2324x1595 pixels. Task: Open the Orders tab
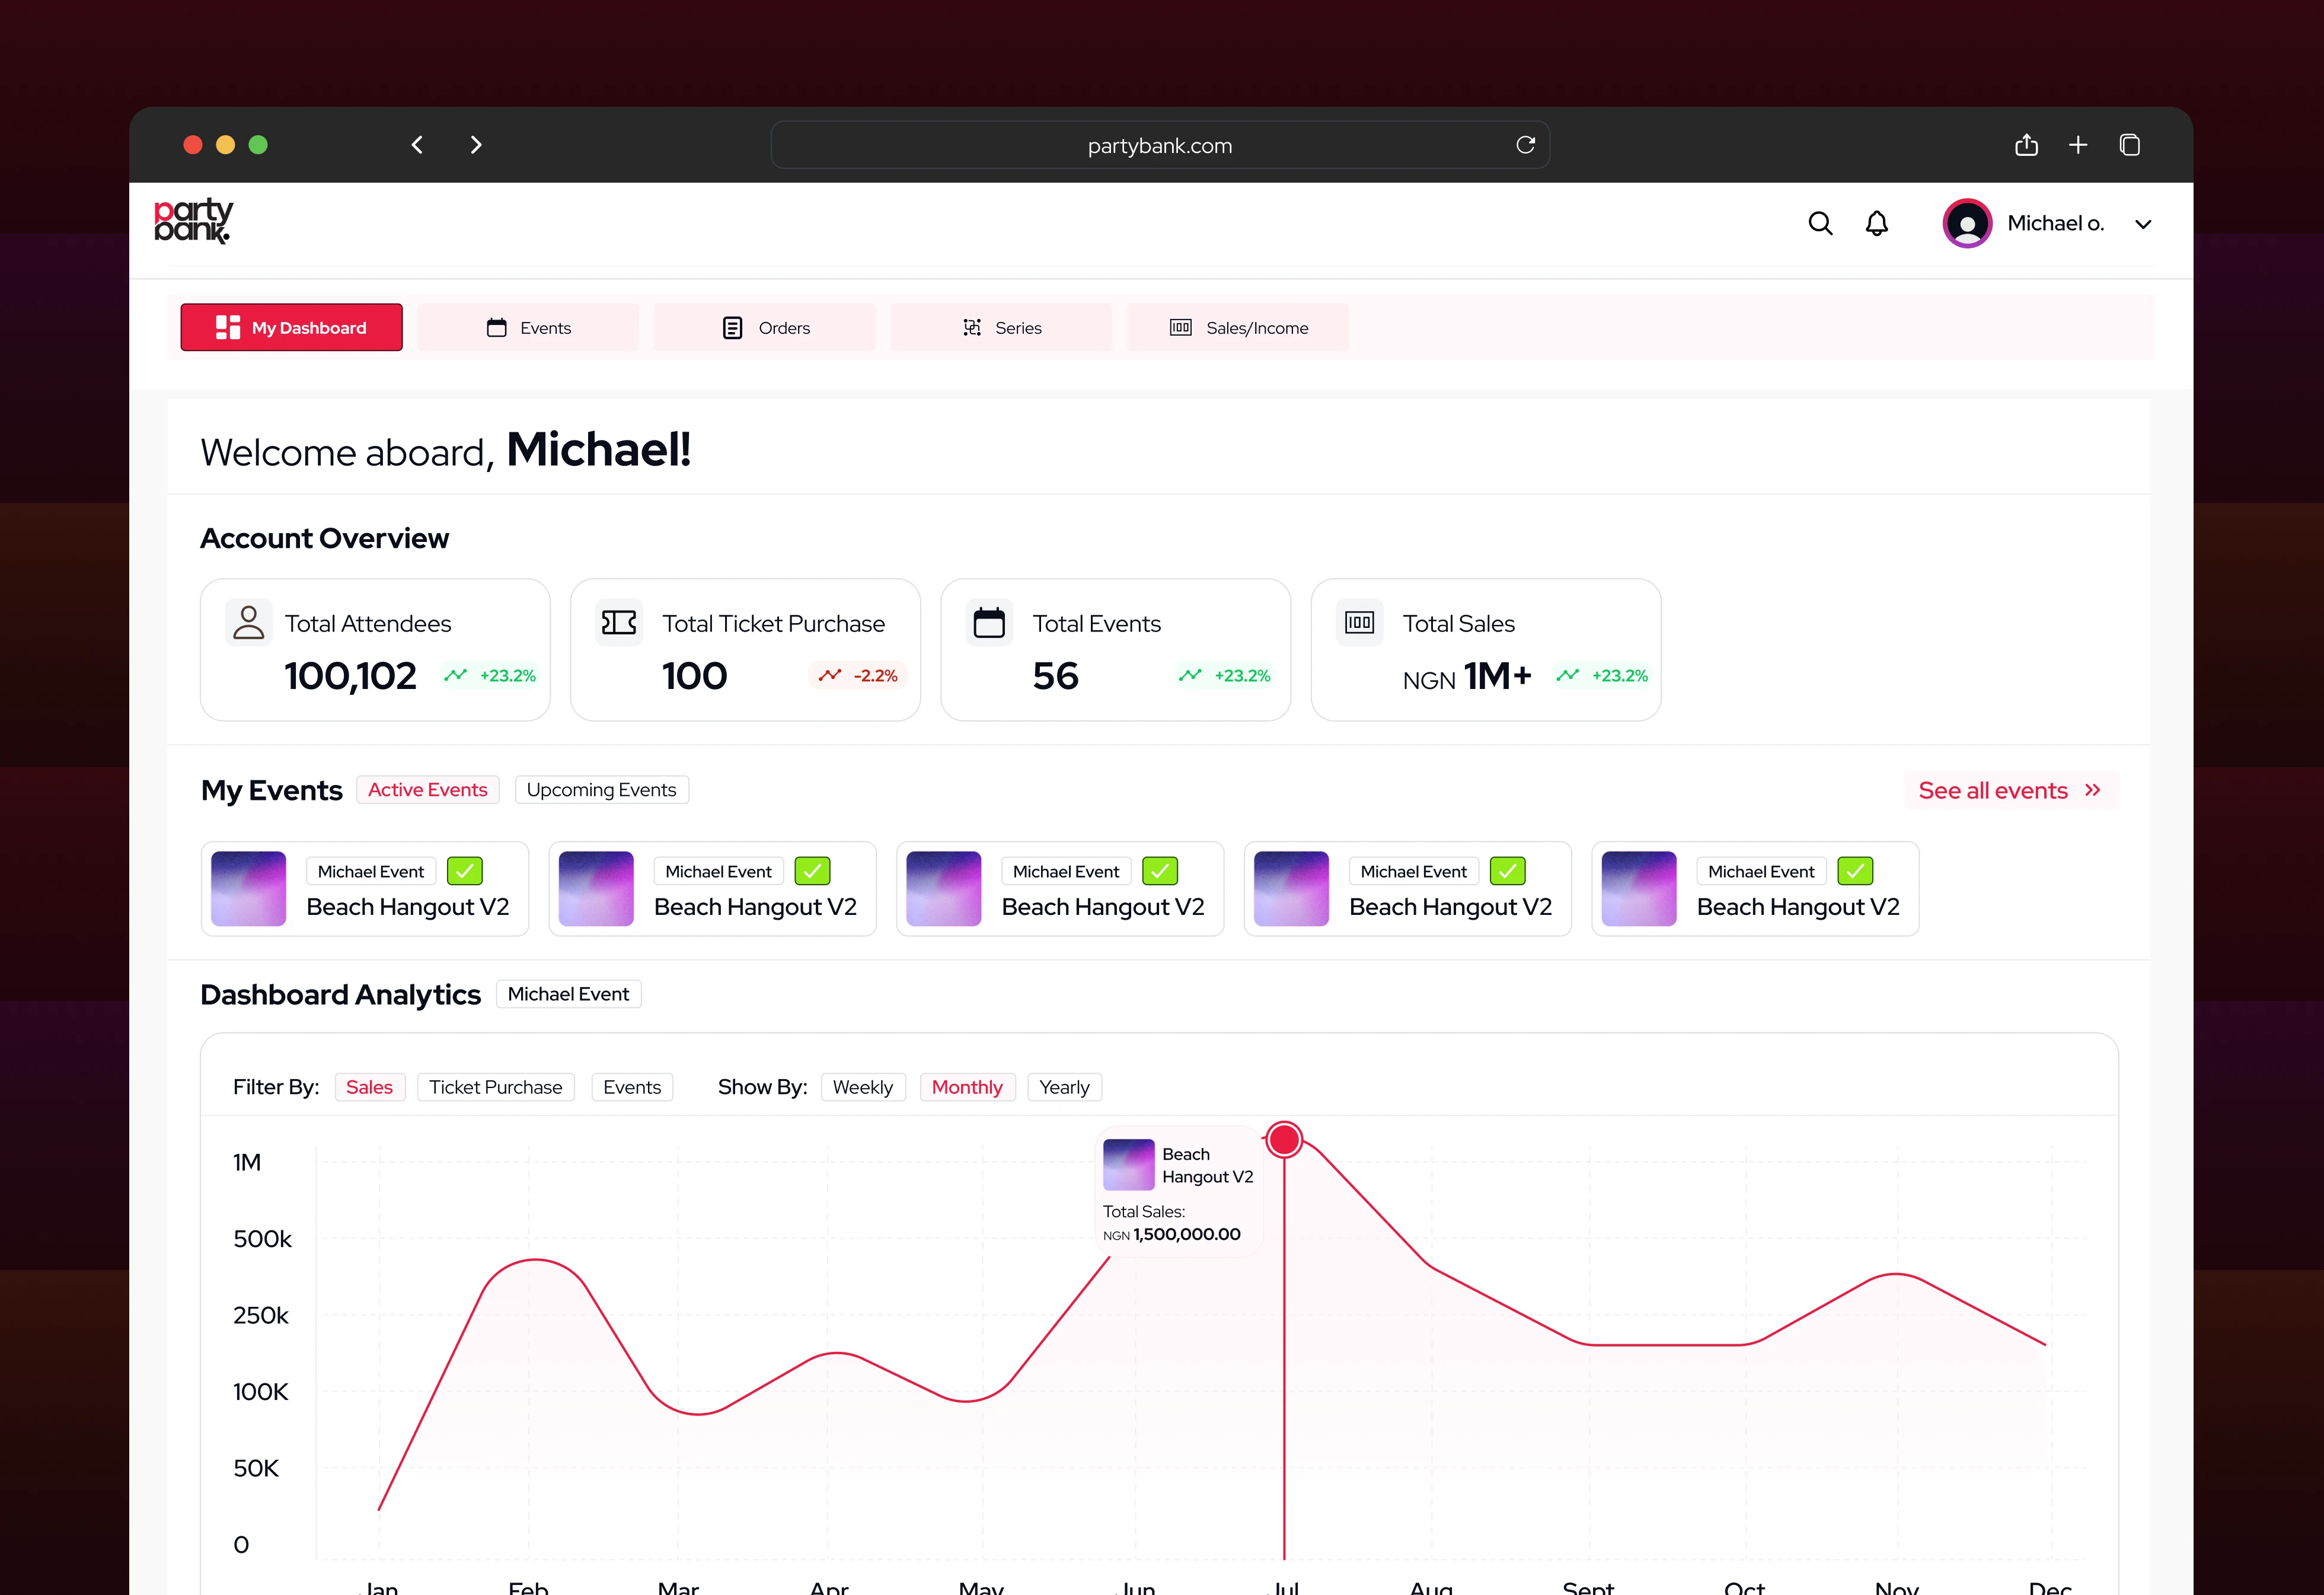point(765,328)
